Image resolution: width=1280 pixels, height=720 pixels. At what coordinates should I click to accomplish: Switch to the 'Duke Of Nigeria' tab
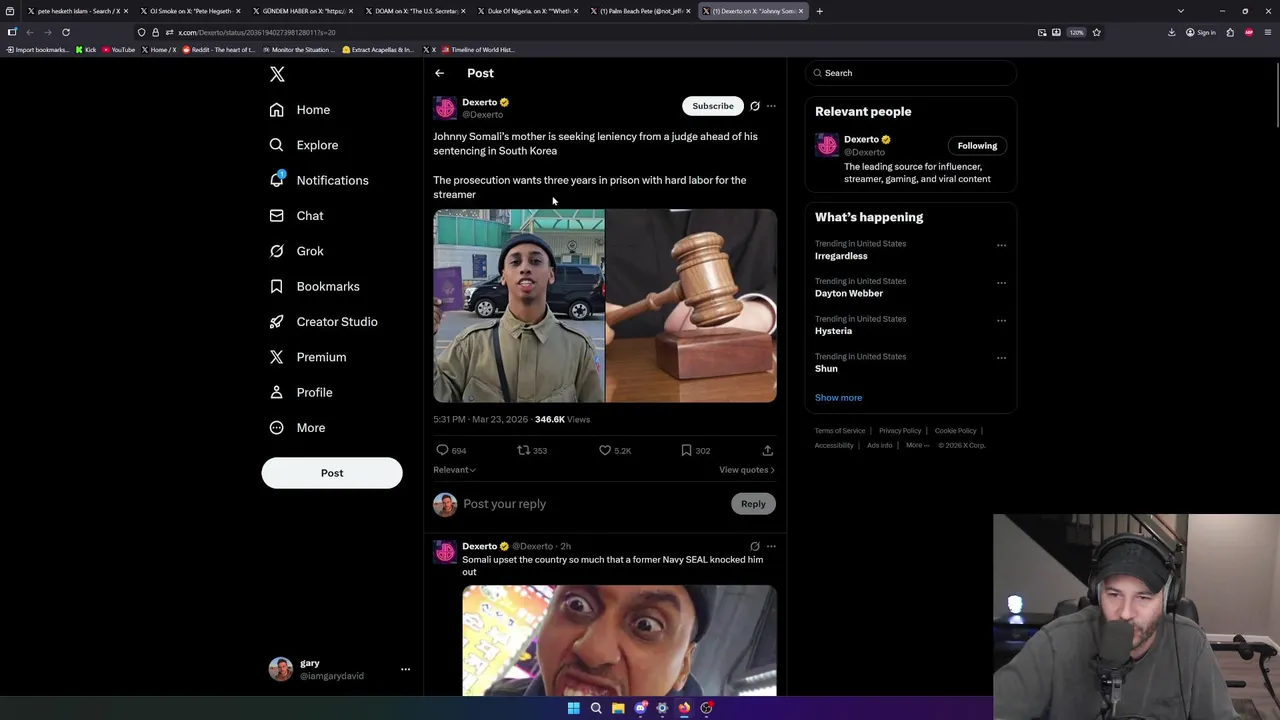coord(527,11)
